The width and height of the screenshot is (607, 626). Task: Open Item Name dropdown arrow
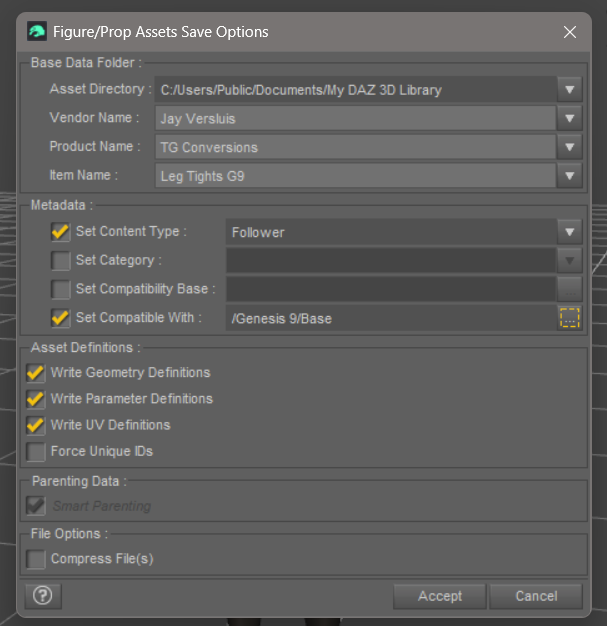(569, 176)
